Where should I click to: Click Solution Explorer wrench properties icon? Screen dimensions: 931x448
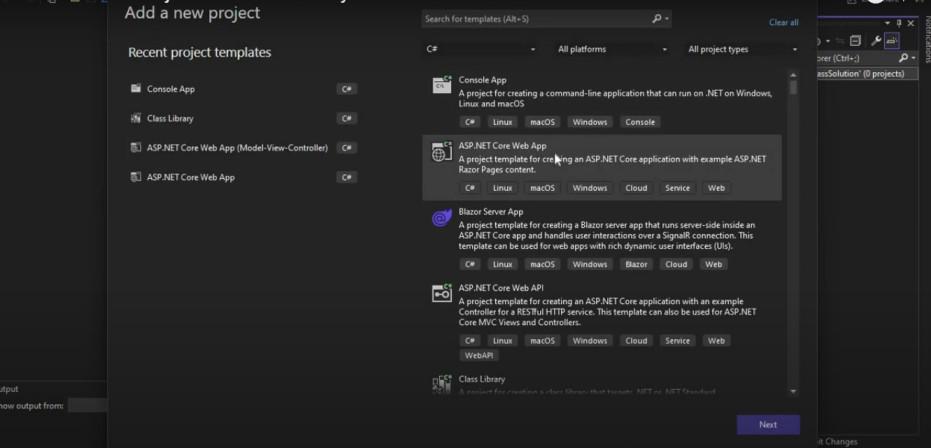[875, 41]
